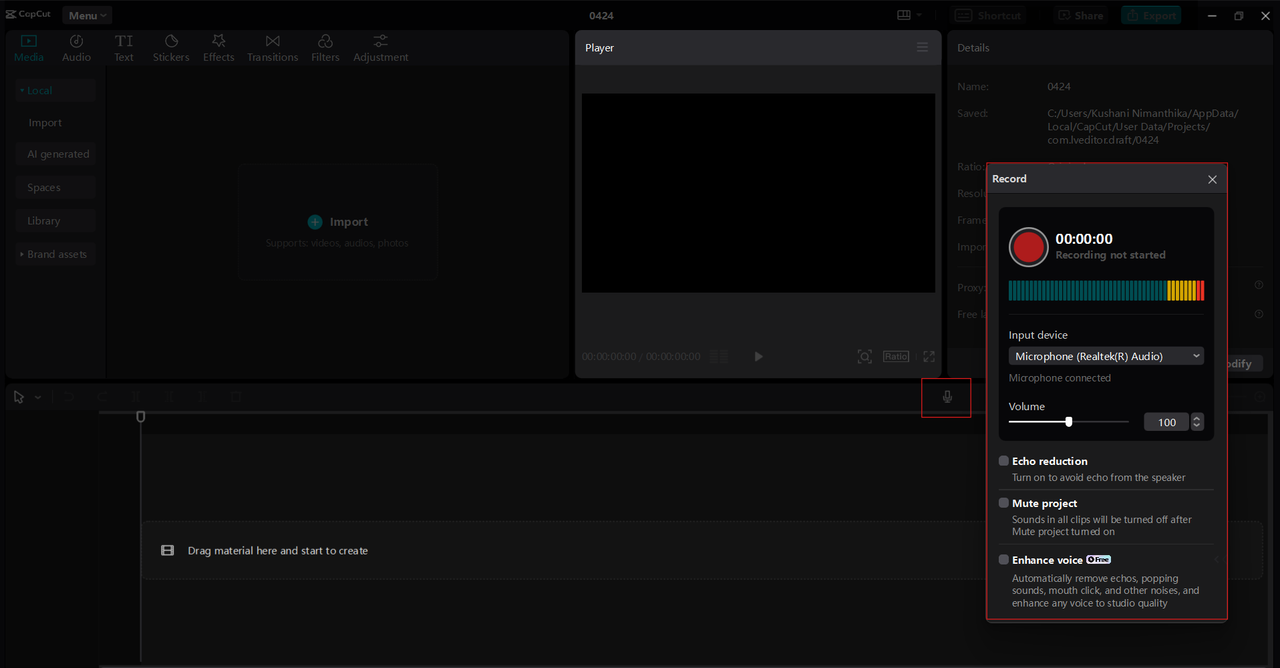Click the CapCut logo in title bar
This screenshot has width=1280, height=668.
click(x=28, y=14)
